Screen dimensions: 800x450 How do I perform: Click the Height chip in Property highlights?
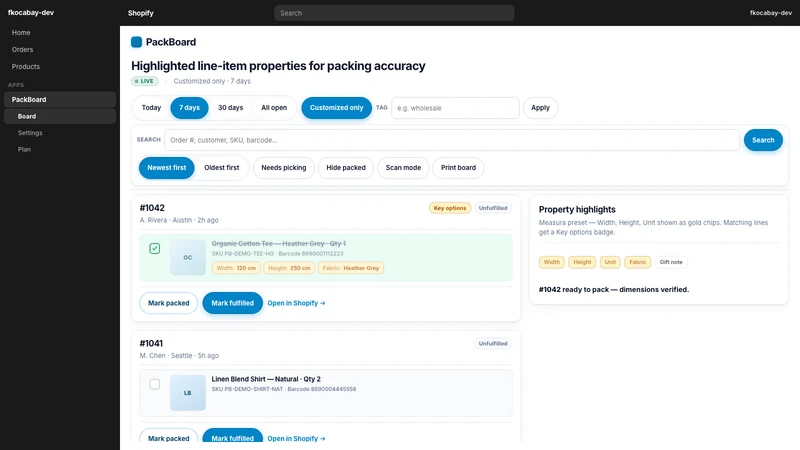point(582,262)
